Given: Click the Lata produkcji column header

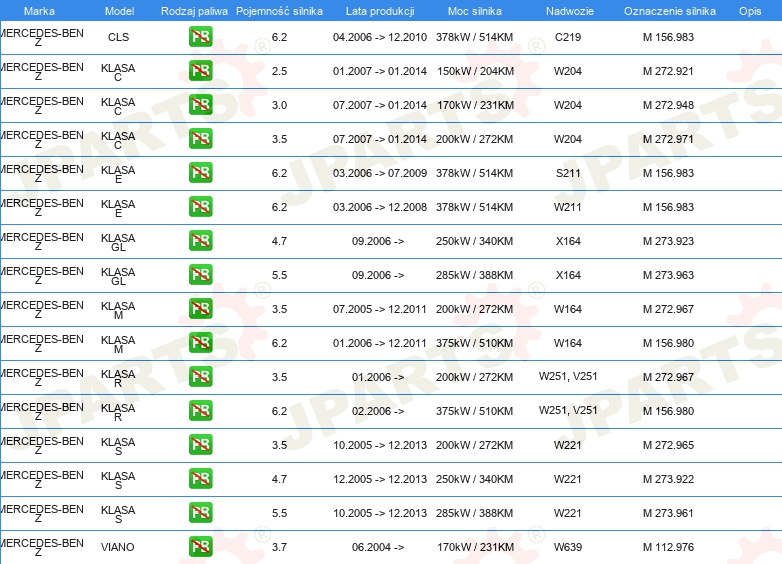Looking at the screenshot, I should coord(378,10).
